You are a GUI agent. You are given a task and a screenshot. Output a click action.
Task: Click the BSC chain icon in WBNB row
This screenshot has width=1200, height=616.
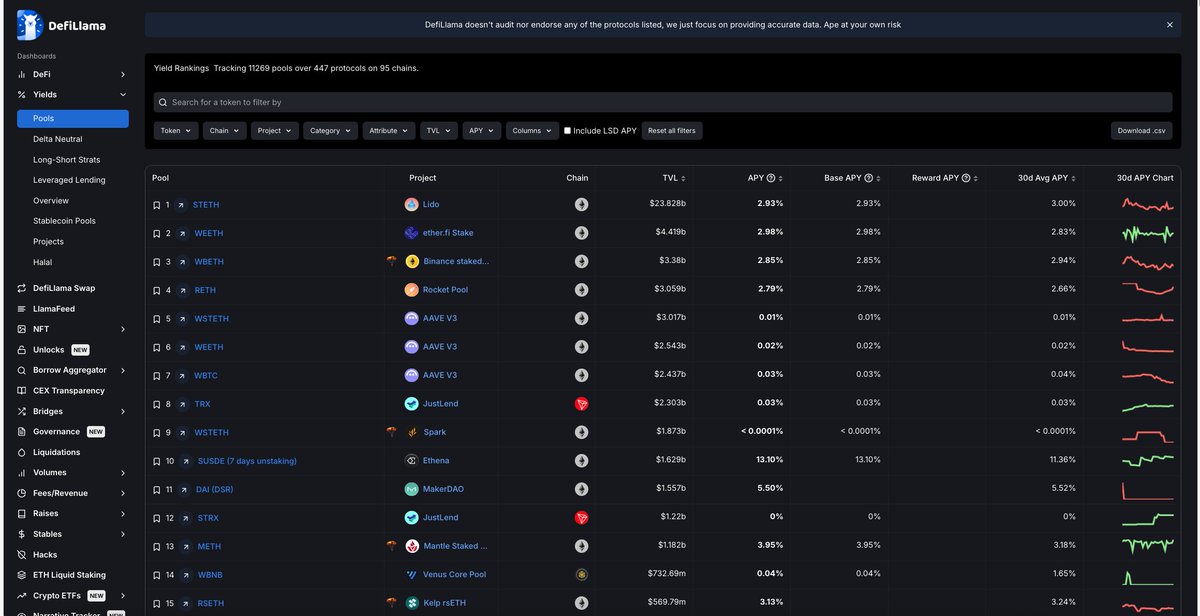click(581, 575)
